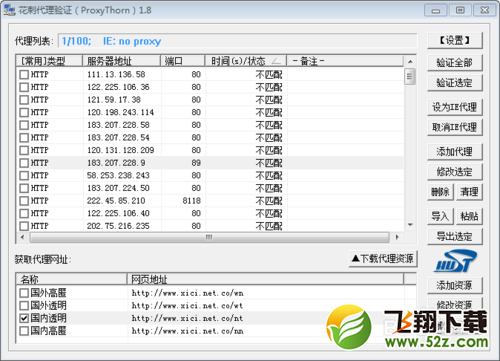Click the proxy list status field '1/100; IE: no proxy'
The image size is (500, 361).
(237, 41)
